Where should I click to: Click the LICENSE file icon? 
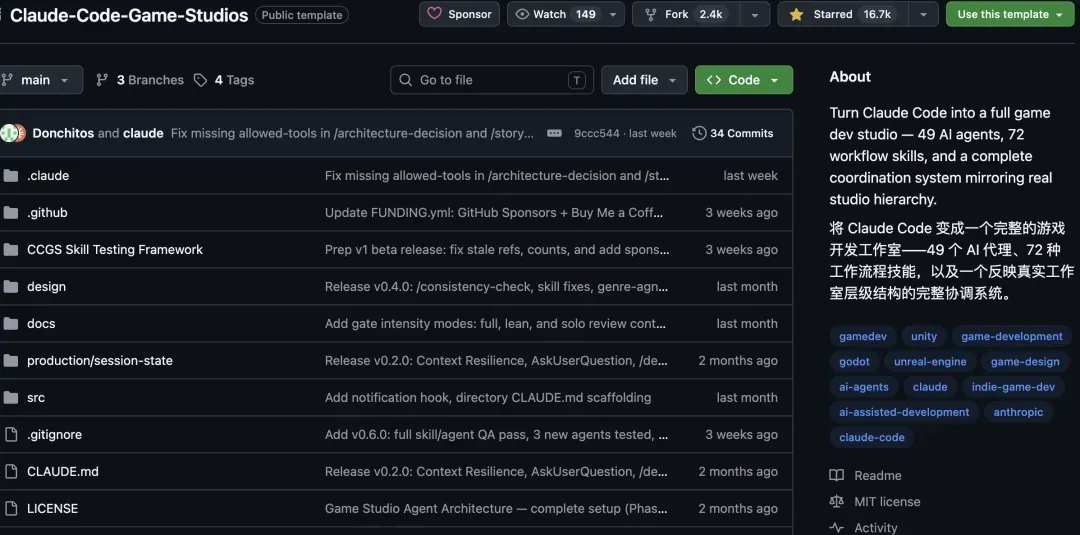click(x=10, y=509)
